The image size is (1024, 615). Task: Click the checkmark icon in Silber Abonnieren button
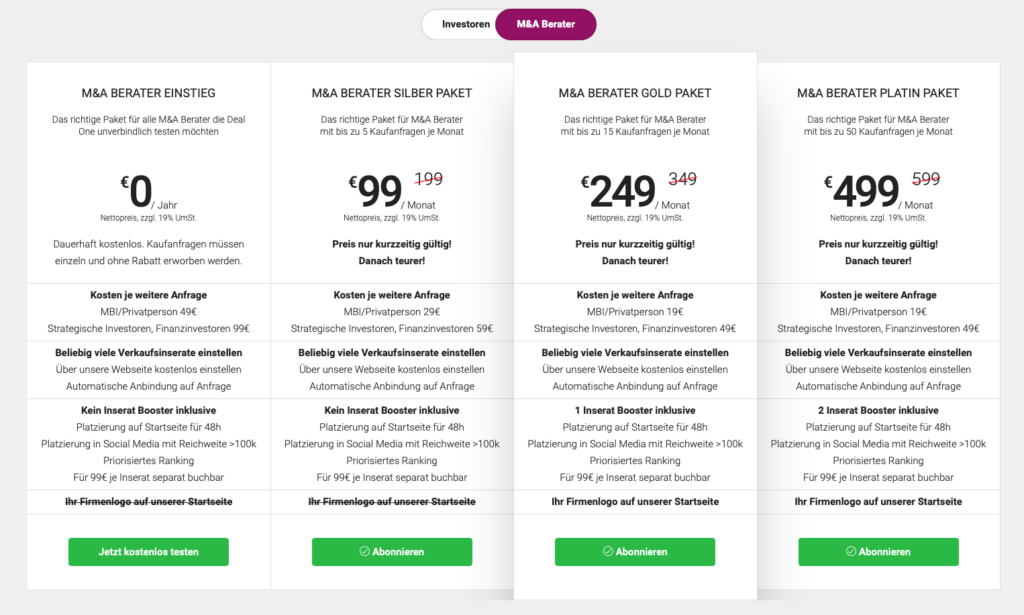click(x=364, y=552)
